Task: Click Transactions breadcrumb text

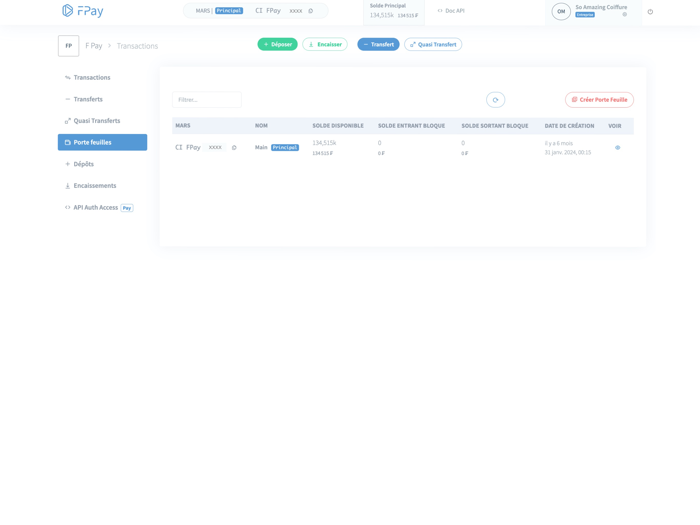Action: [x=137, y=46]
